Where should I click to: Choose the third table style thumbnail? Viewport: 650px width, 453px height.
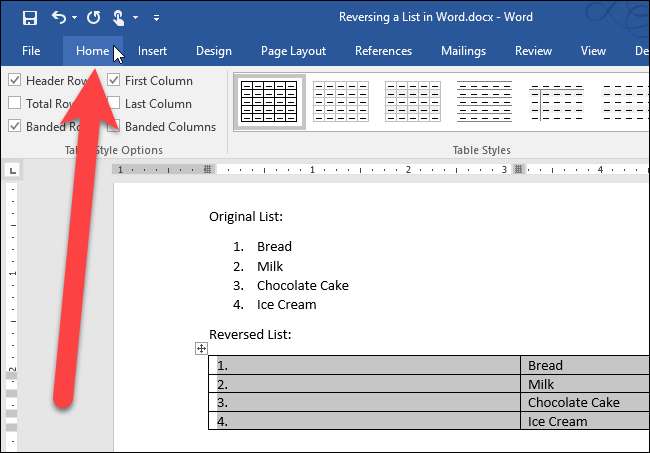click(x=412, y=101)
